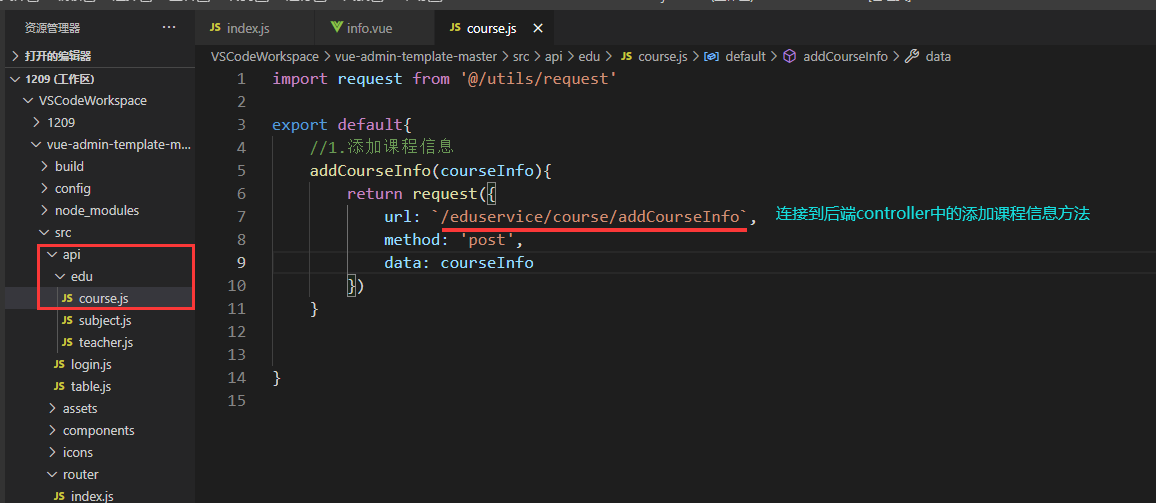The image size is (1156, 503).
Task: Click the JS icon beside subject.js
Action: (67, 320)
